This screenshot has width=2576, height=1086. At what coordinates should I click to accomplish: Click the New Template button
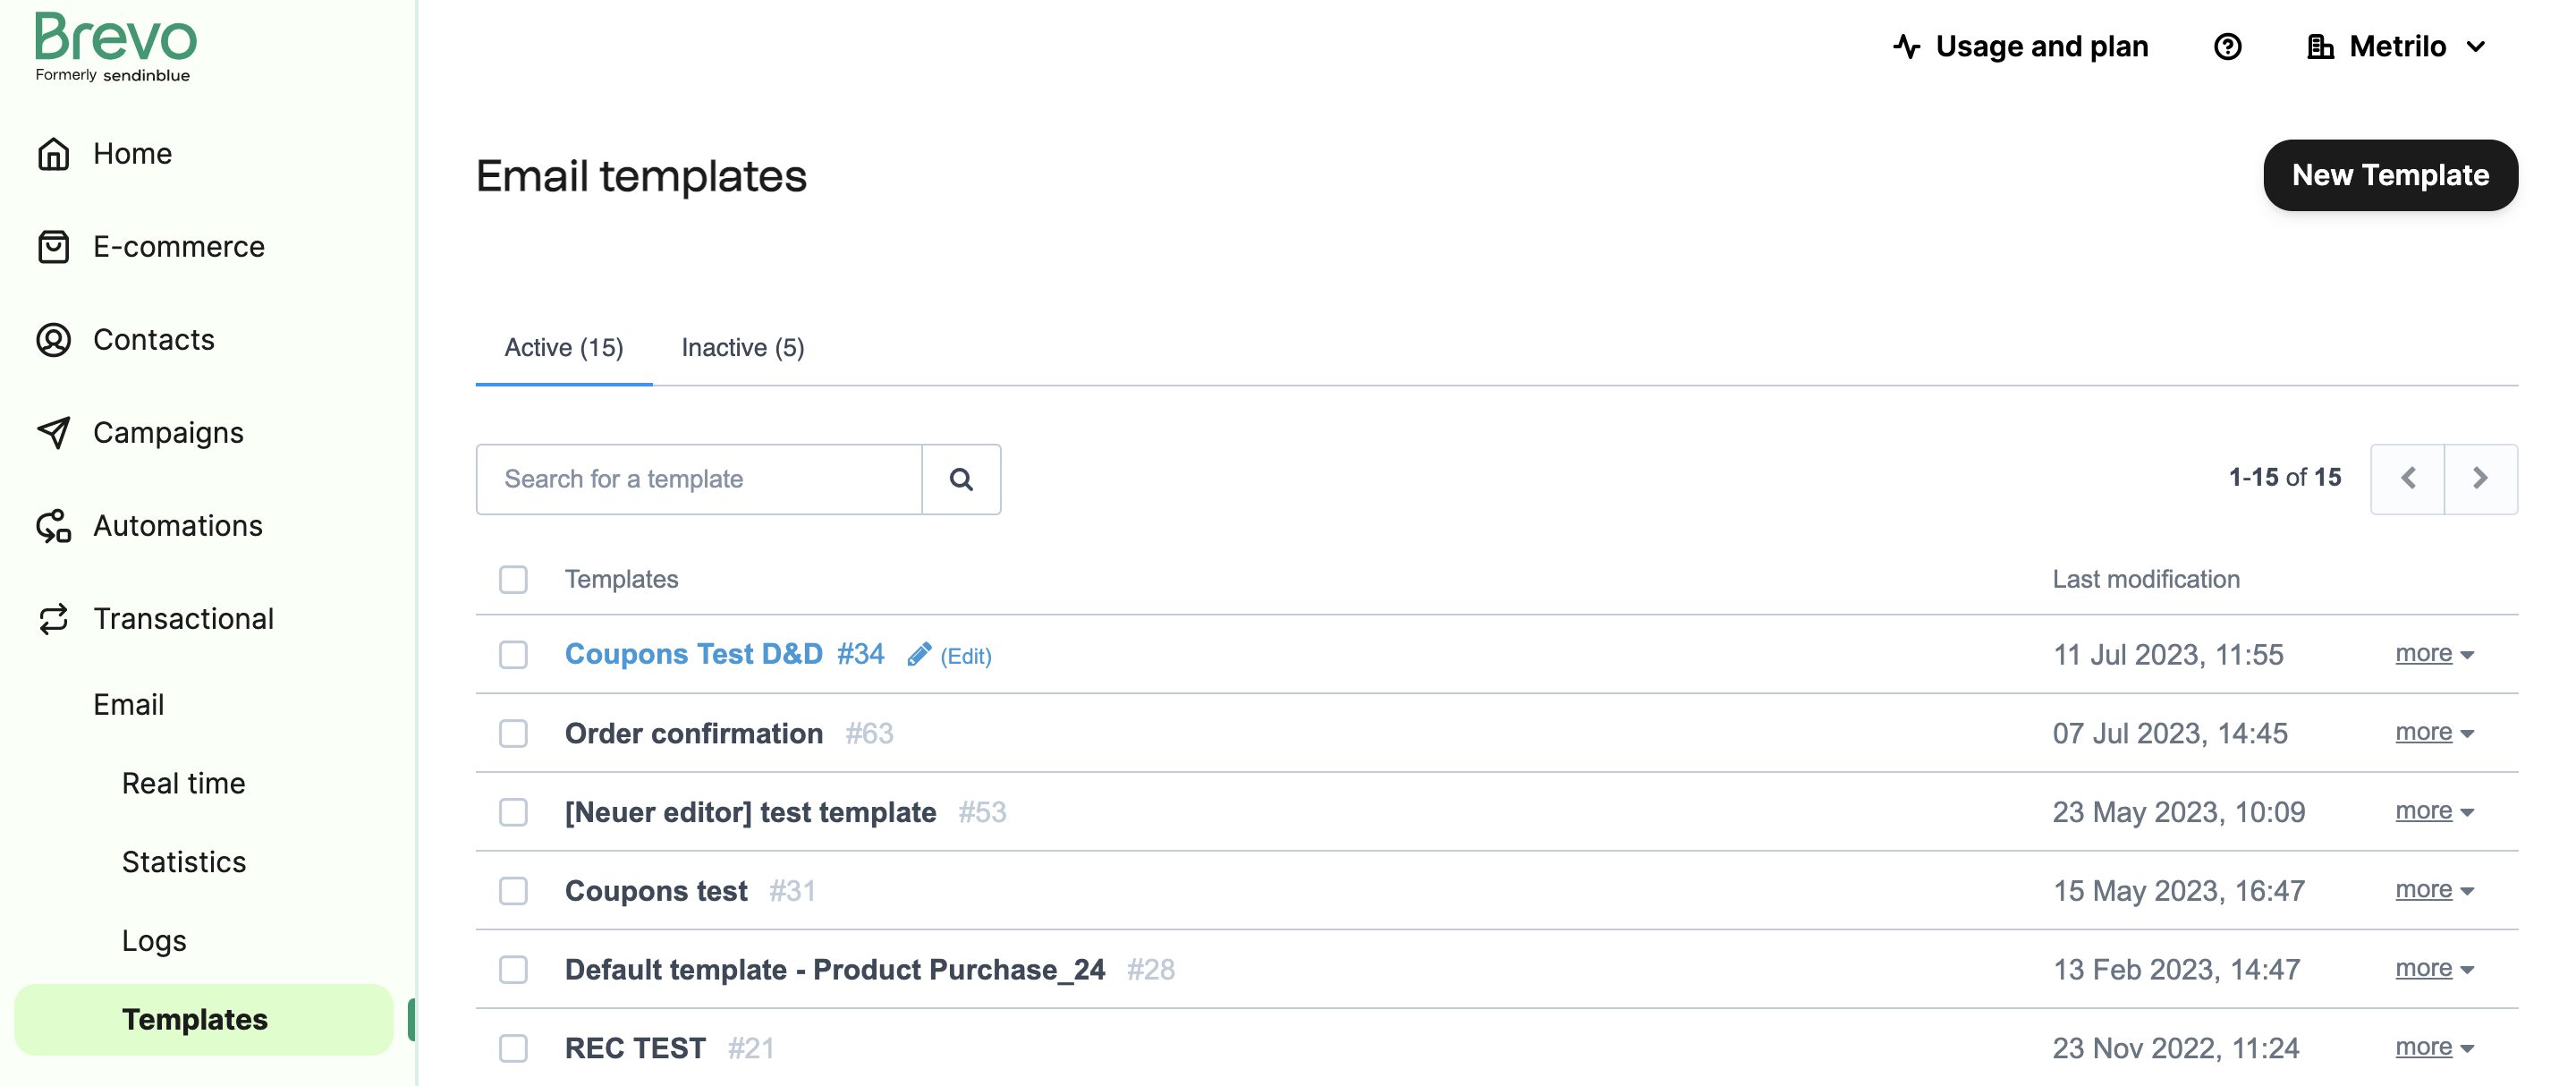[2390, 175]
